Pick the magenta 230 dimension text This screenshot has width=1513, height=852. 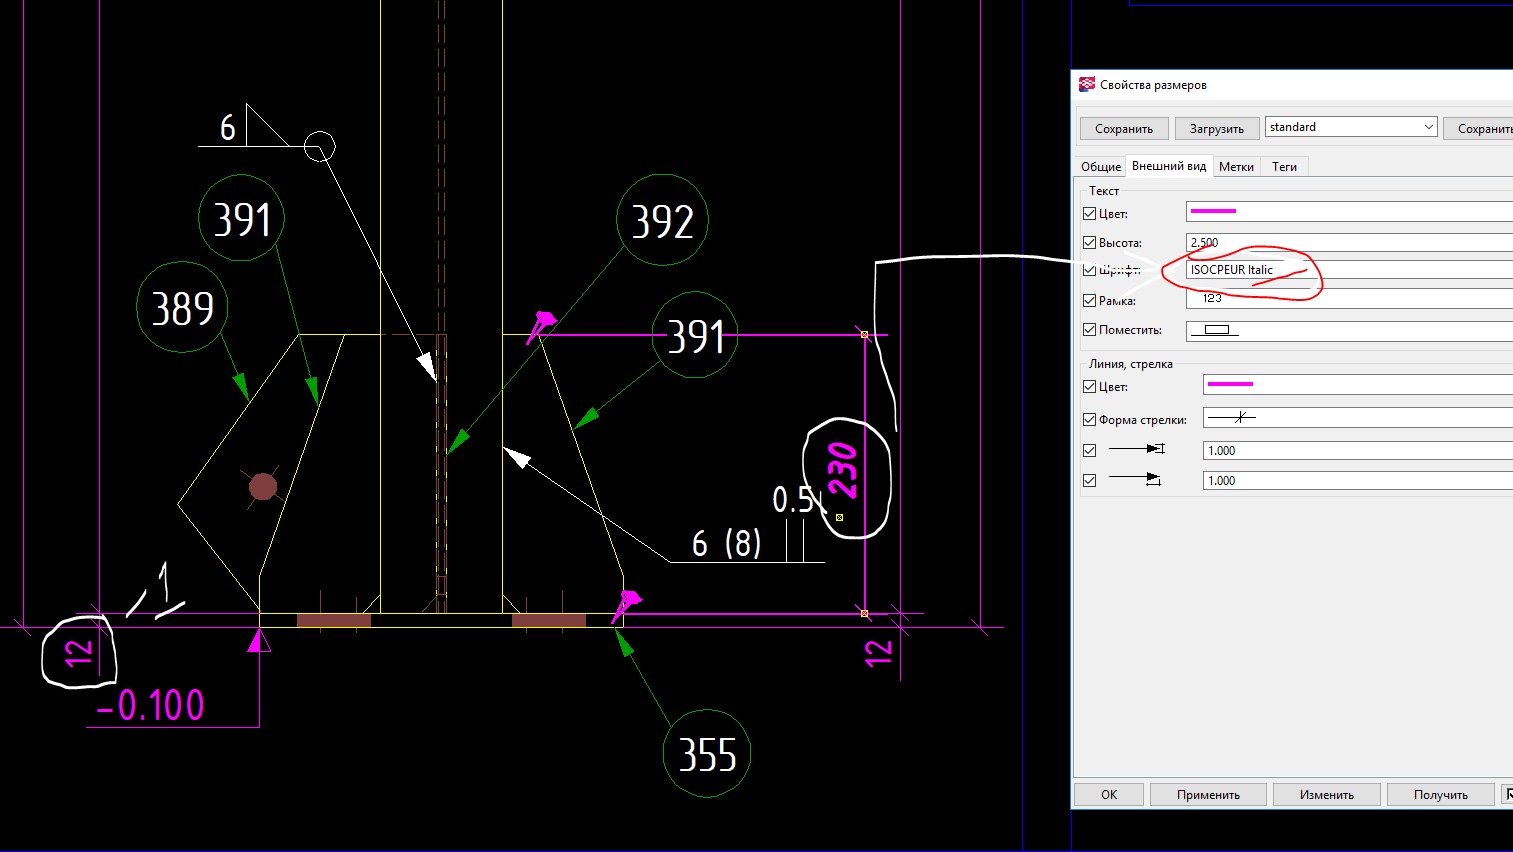click(843, 471)
